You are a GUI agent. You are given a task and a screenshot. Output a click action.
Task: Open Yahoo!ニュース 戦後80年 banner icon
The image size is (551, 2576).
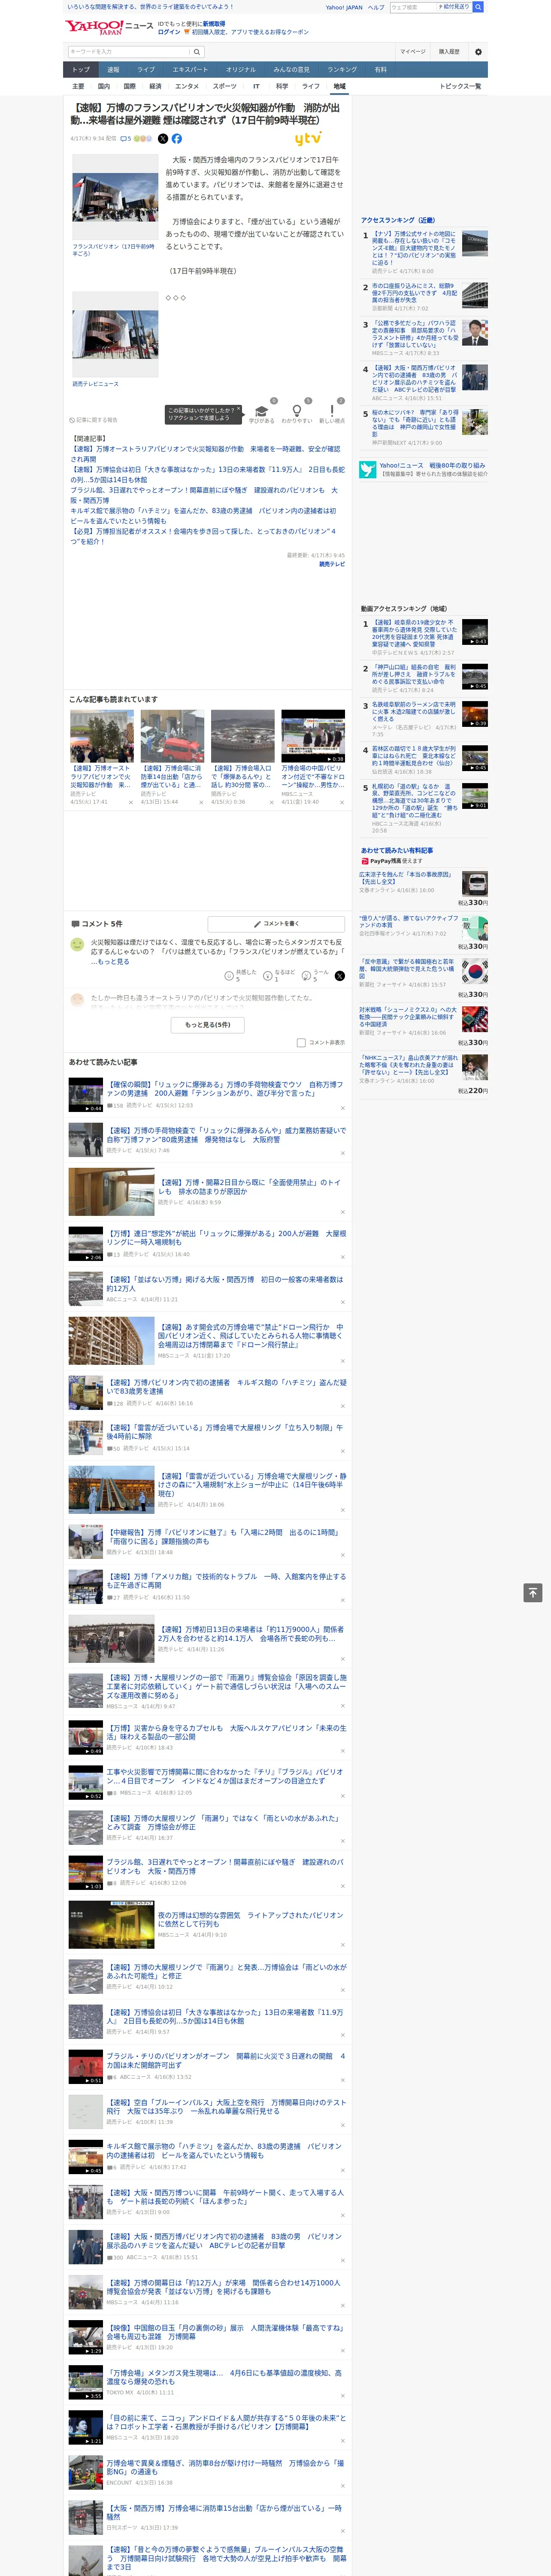pyautogui.click(x=368, y=468)
